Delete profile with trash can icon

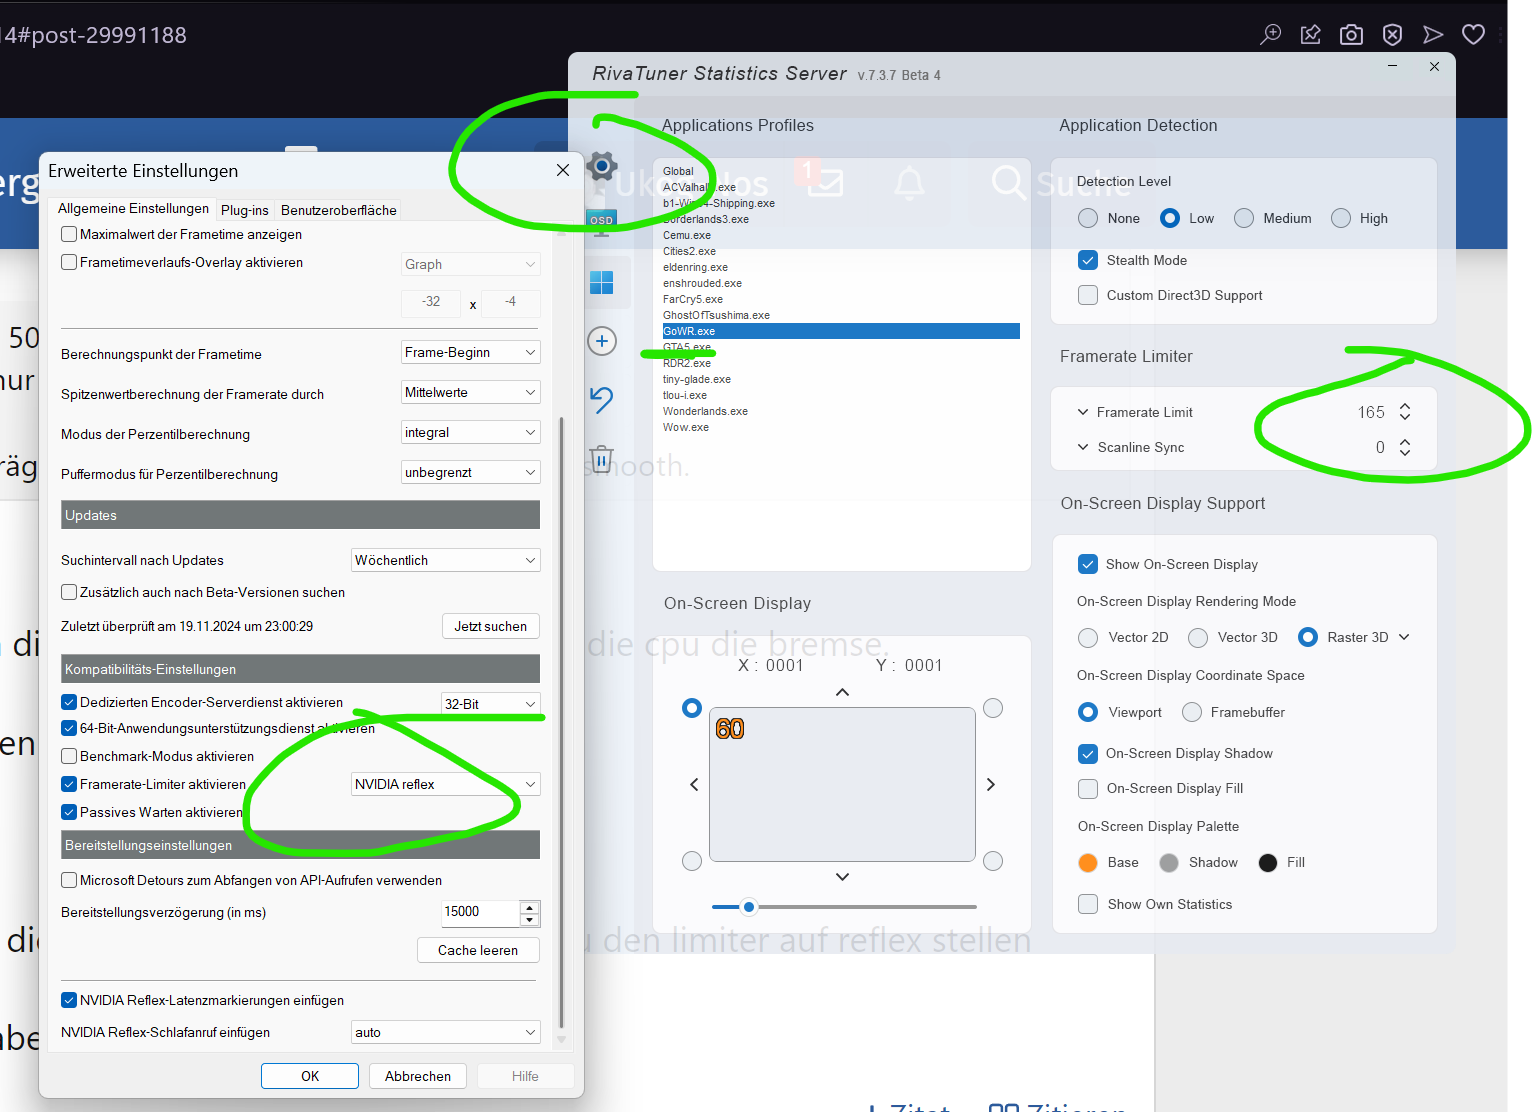point(601,459)
